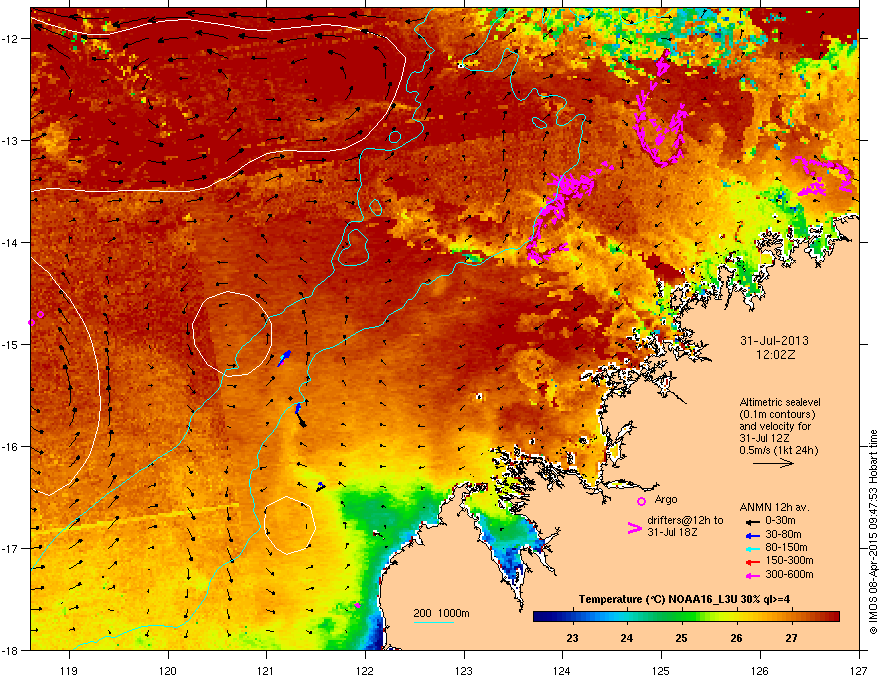The height and width of the screenshot is (680, 880).
Task: Click the '0.5m/s (1kt 24h)' text
Action: click(778, 450)
